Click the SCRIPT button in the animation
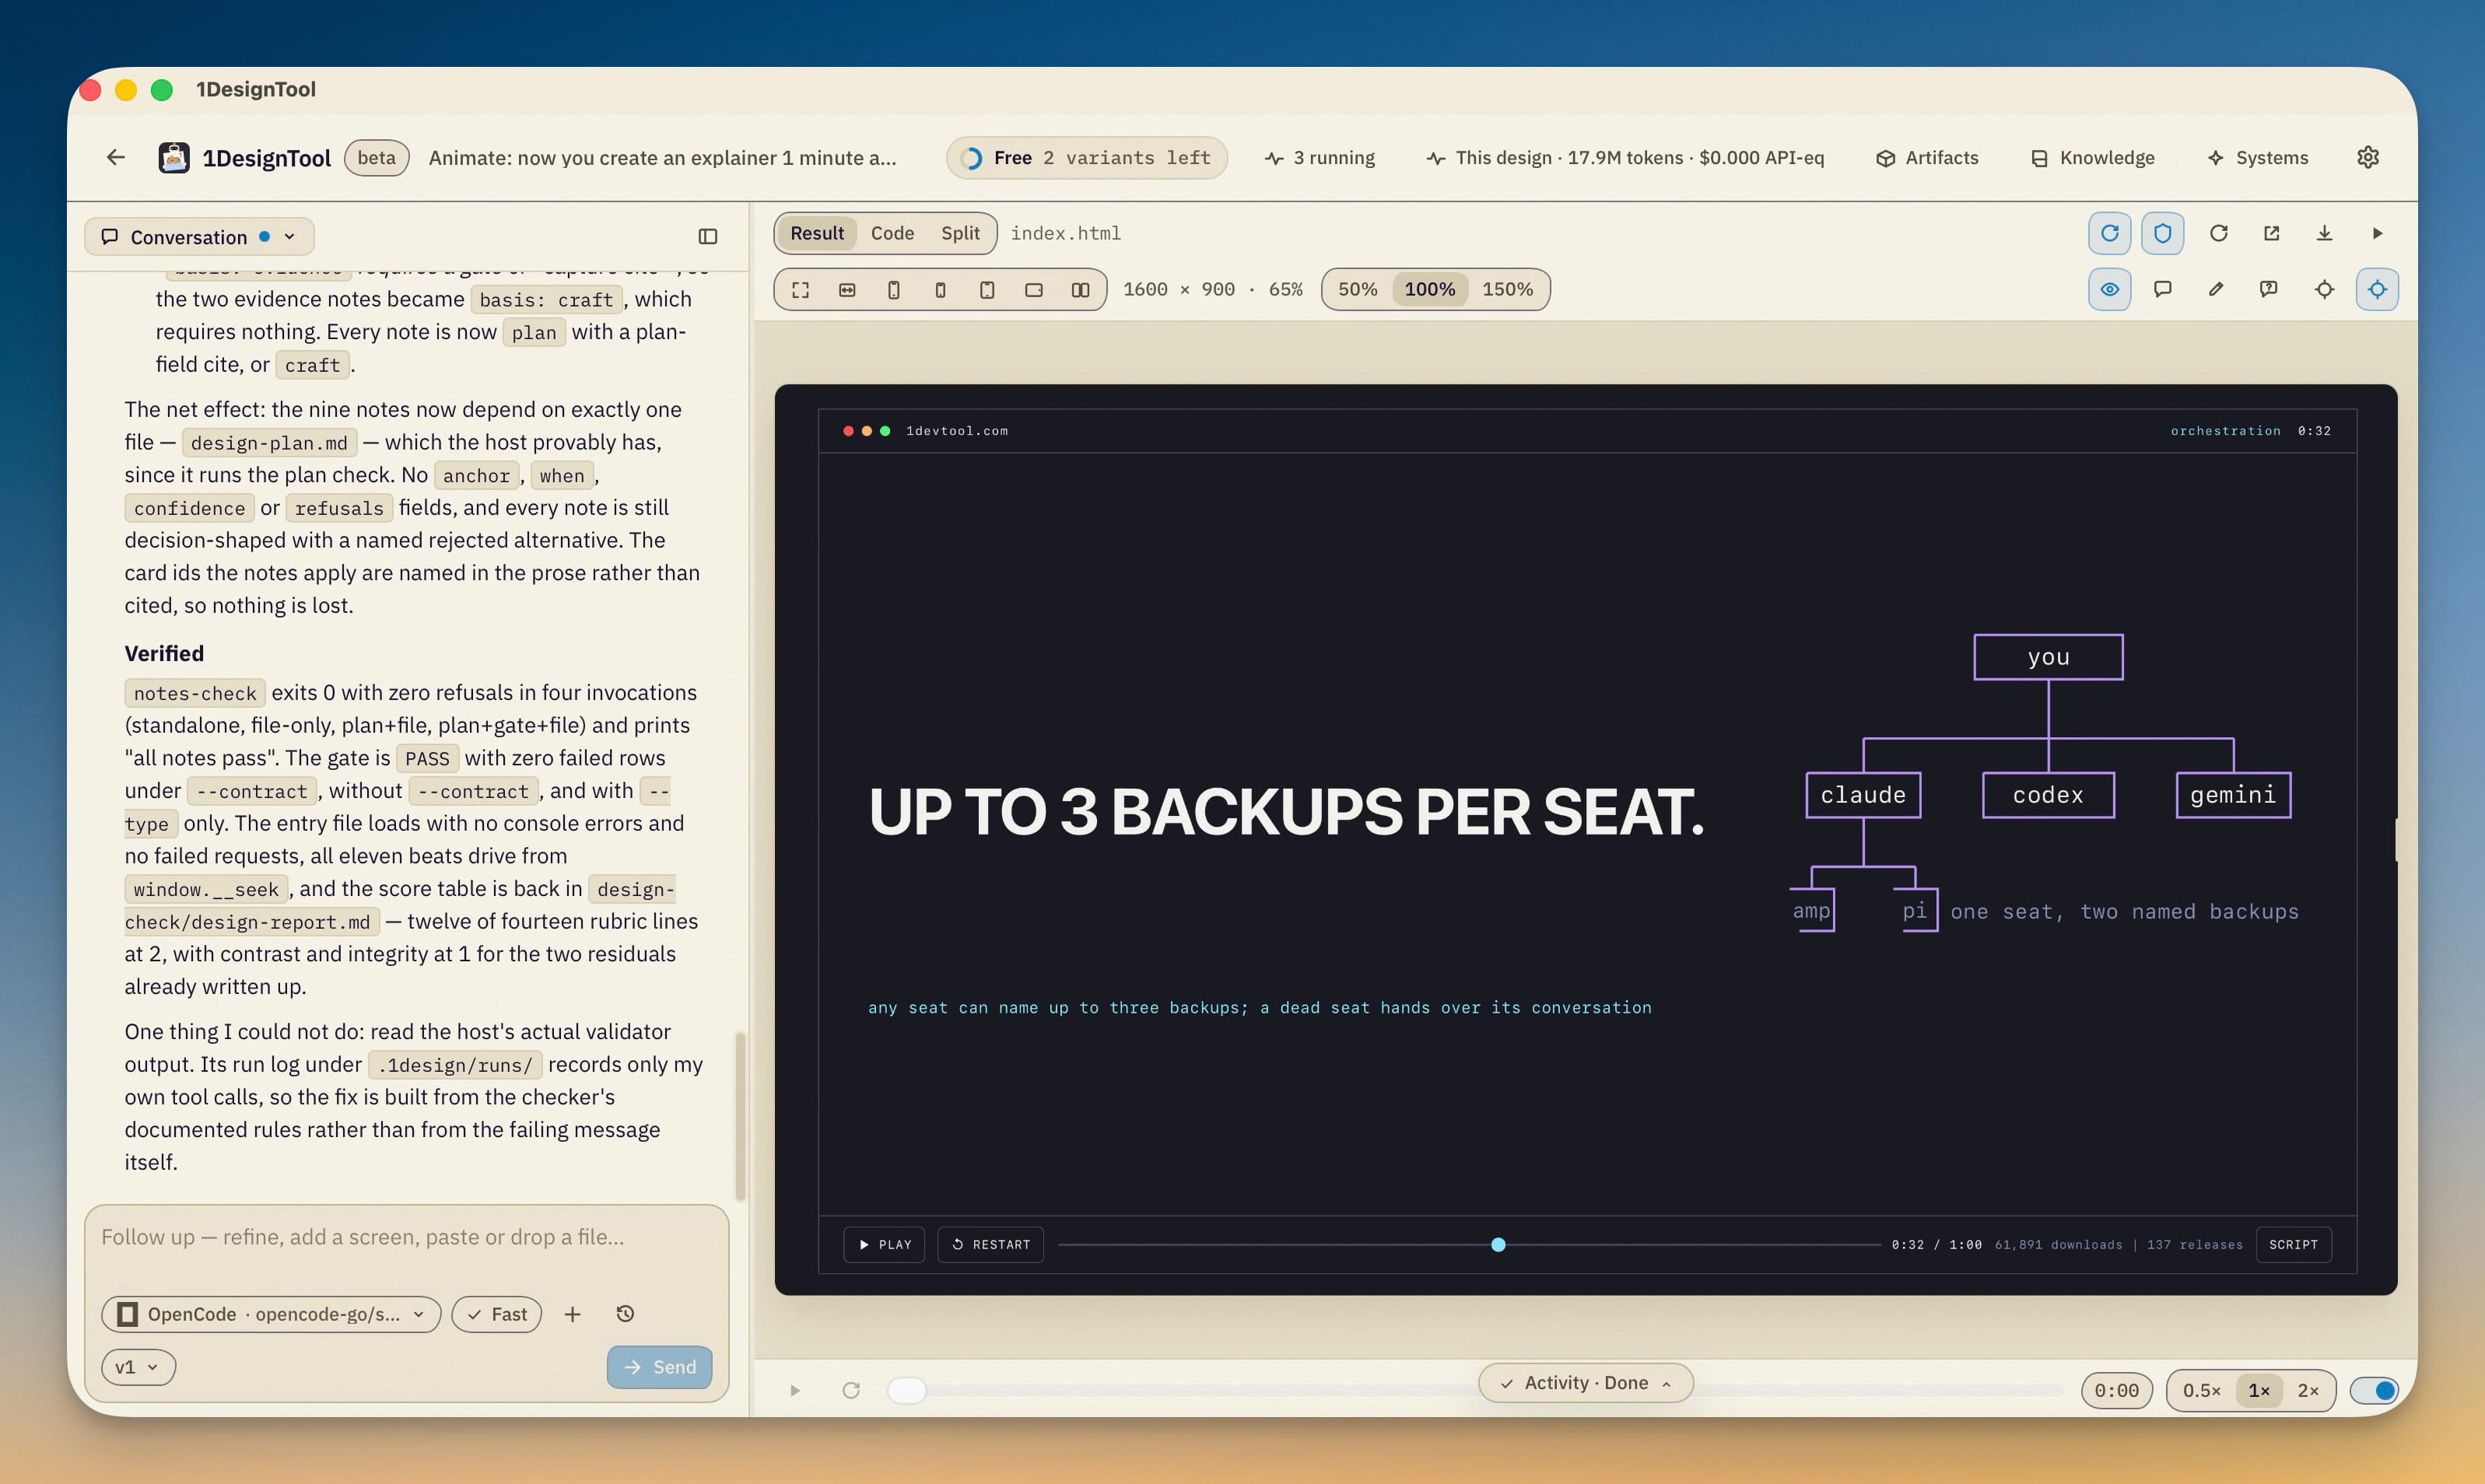The width and height of the screenshot is (2485, 1484). click(x=2293, y=1244)
